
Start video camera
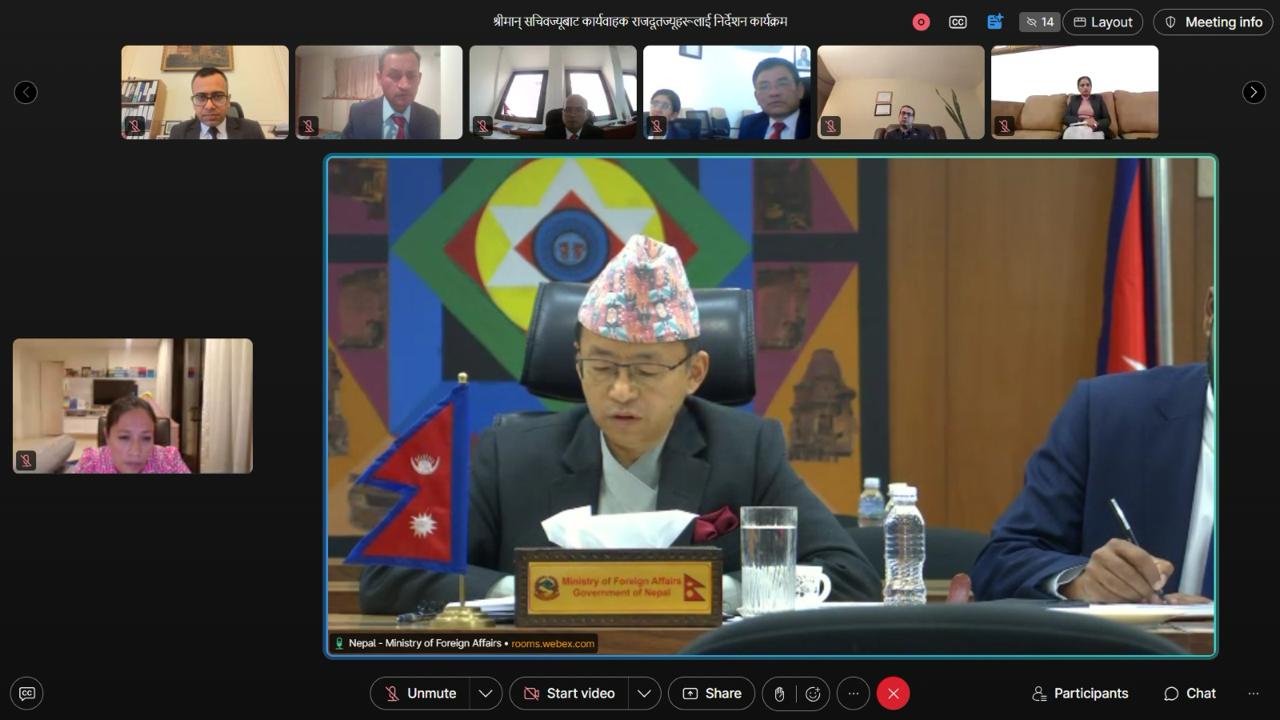click(x=569, y=693)
